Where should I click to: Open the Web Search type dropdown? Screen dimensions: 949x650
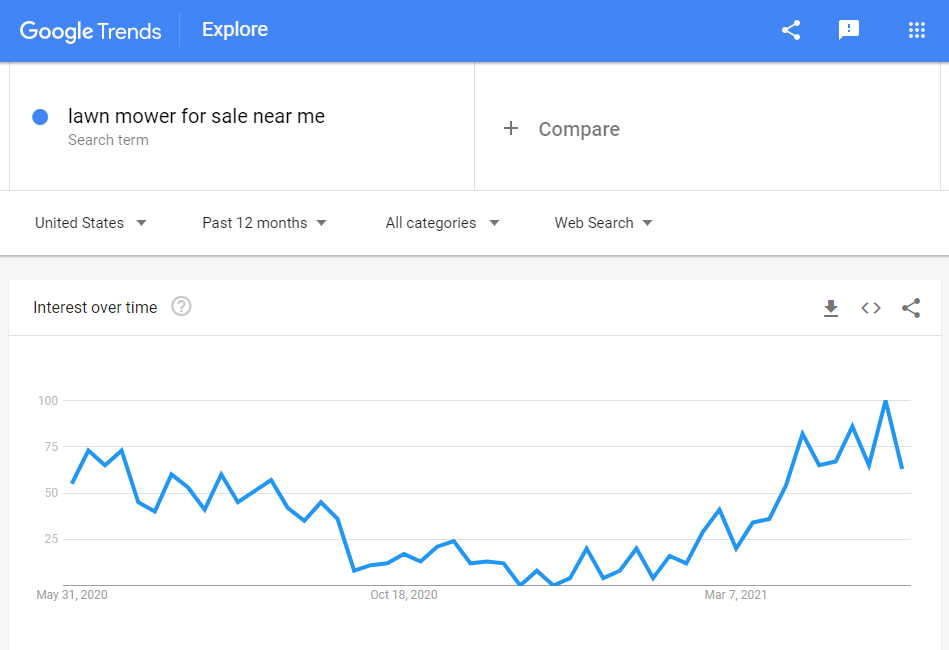pyautogui.click(x=603, y=223)
